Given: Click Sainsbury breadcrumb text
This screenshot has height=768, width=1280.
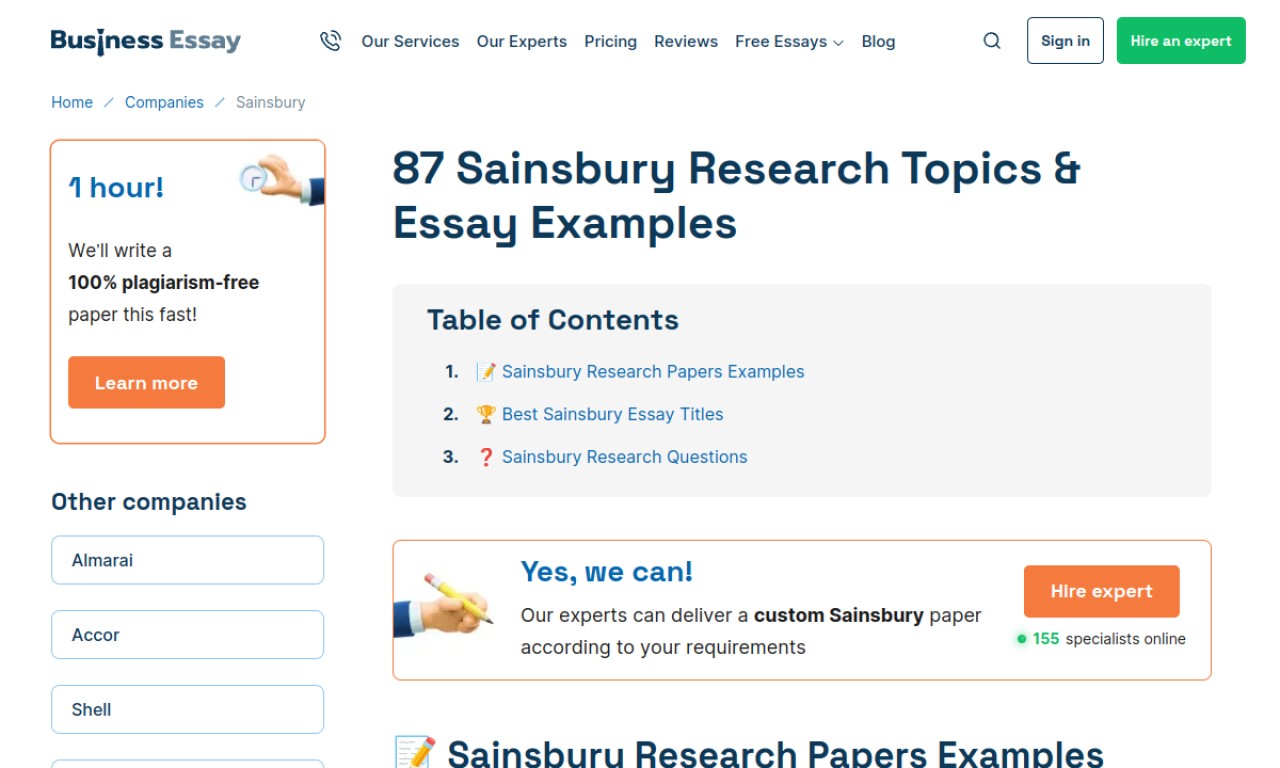Looking at the screenshot, I should coord(270,102).
